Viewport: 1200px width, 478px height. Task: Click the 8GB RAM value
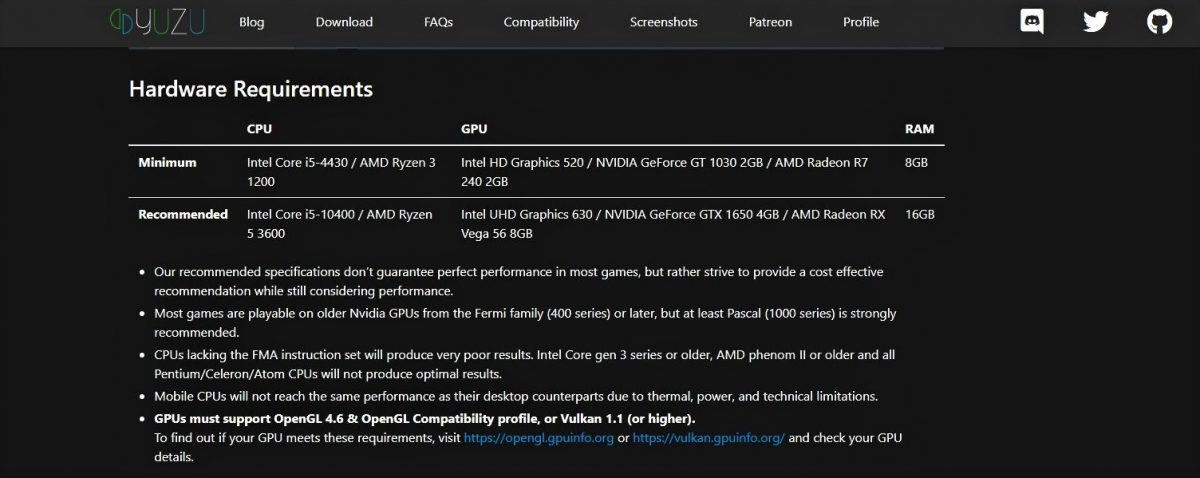pos(917,162)
